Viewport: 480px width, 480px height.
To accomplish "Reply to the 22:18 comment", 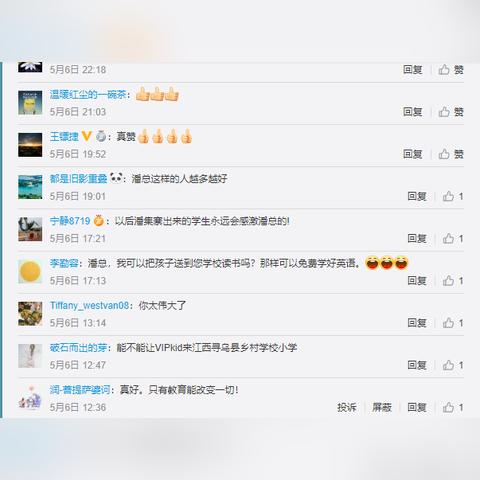I will (x=413, y=70).
